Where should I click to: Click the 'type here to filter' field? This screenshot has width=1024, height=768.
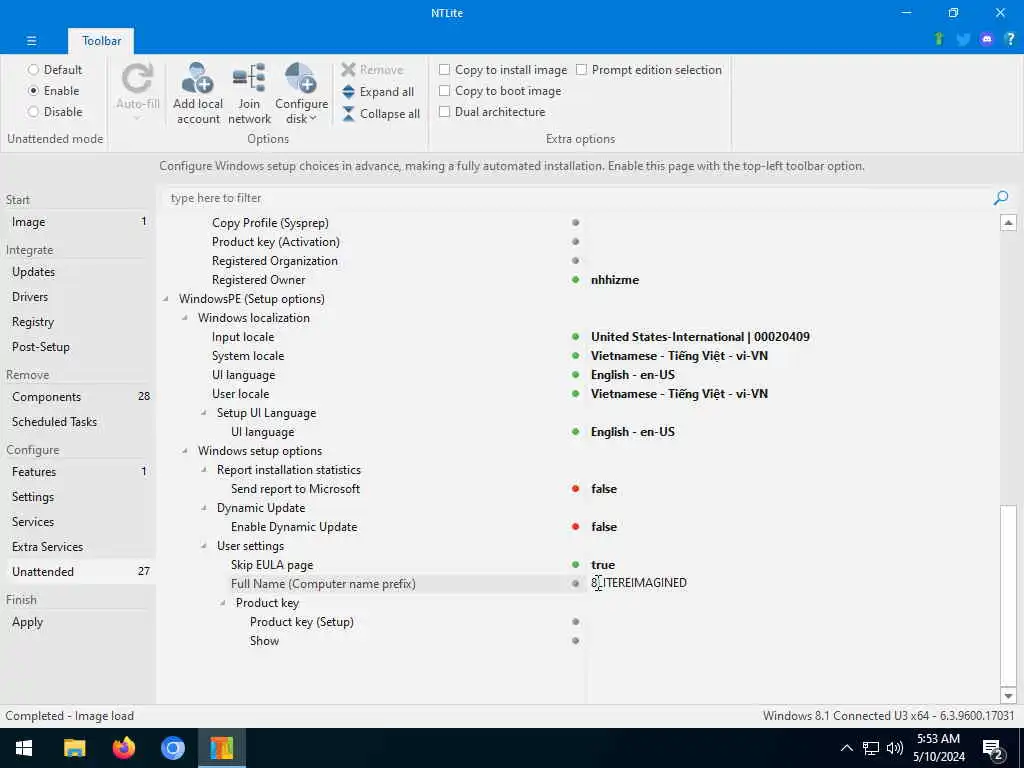(578, 198)
